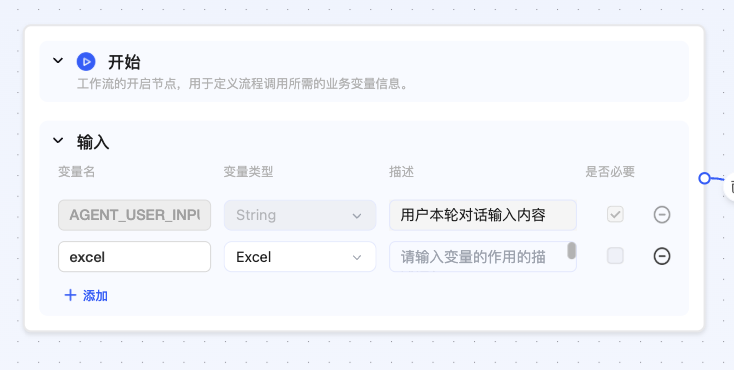The height and width of the screenshot is (370, 734).
Task: Collapse the 输入 section using its chevron
Action: pyautogui.click(x=58, y=140)
